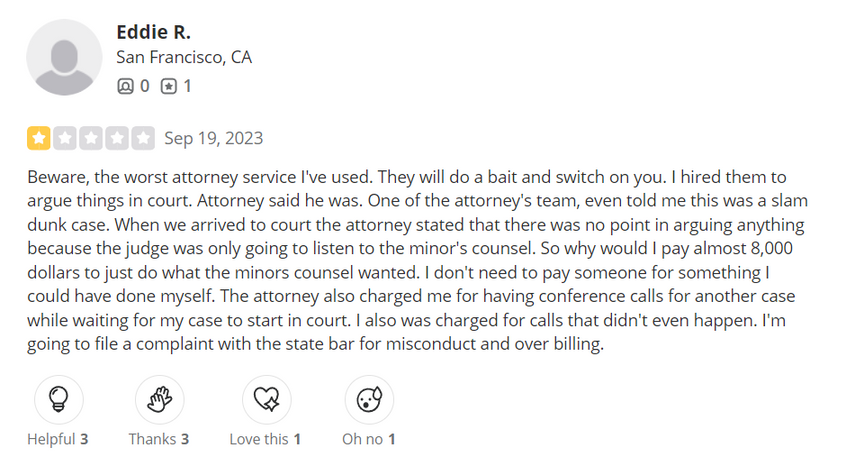
Task: Select the Oh no shocked face icon
Action: 369,400
